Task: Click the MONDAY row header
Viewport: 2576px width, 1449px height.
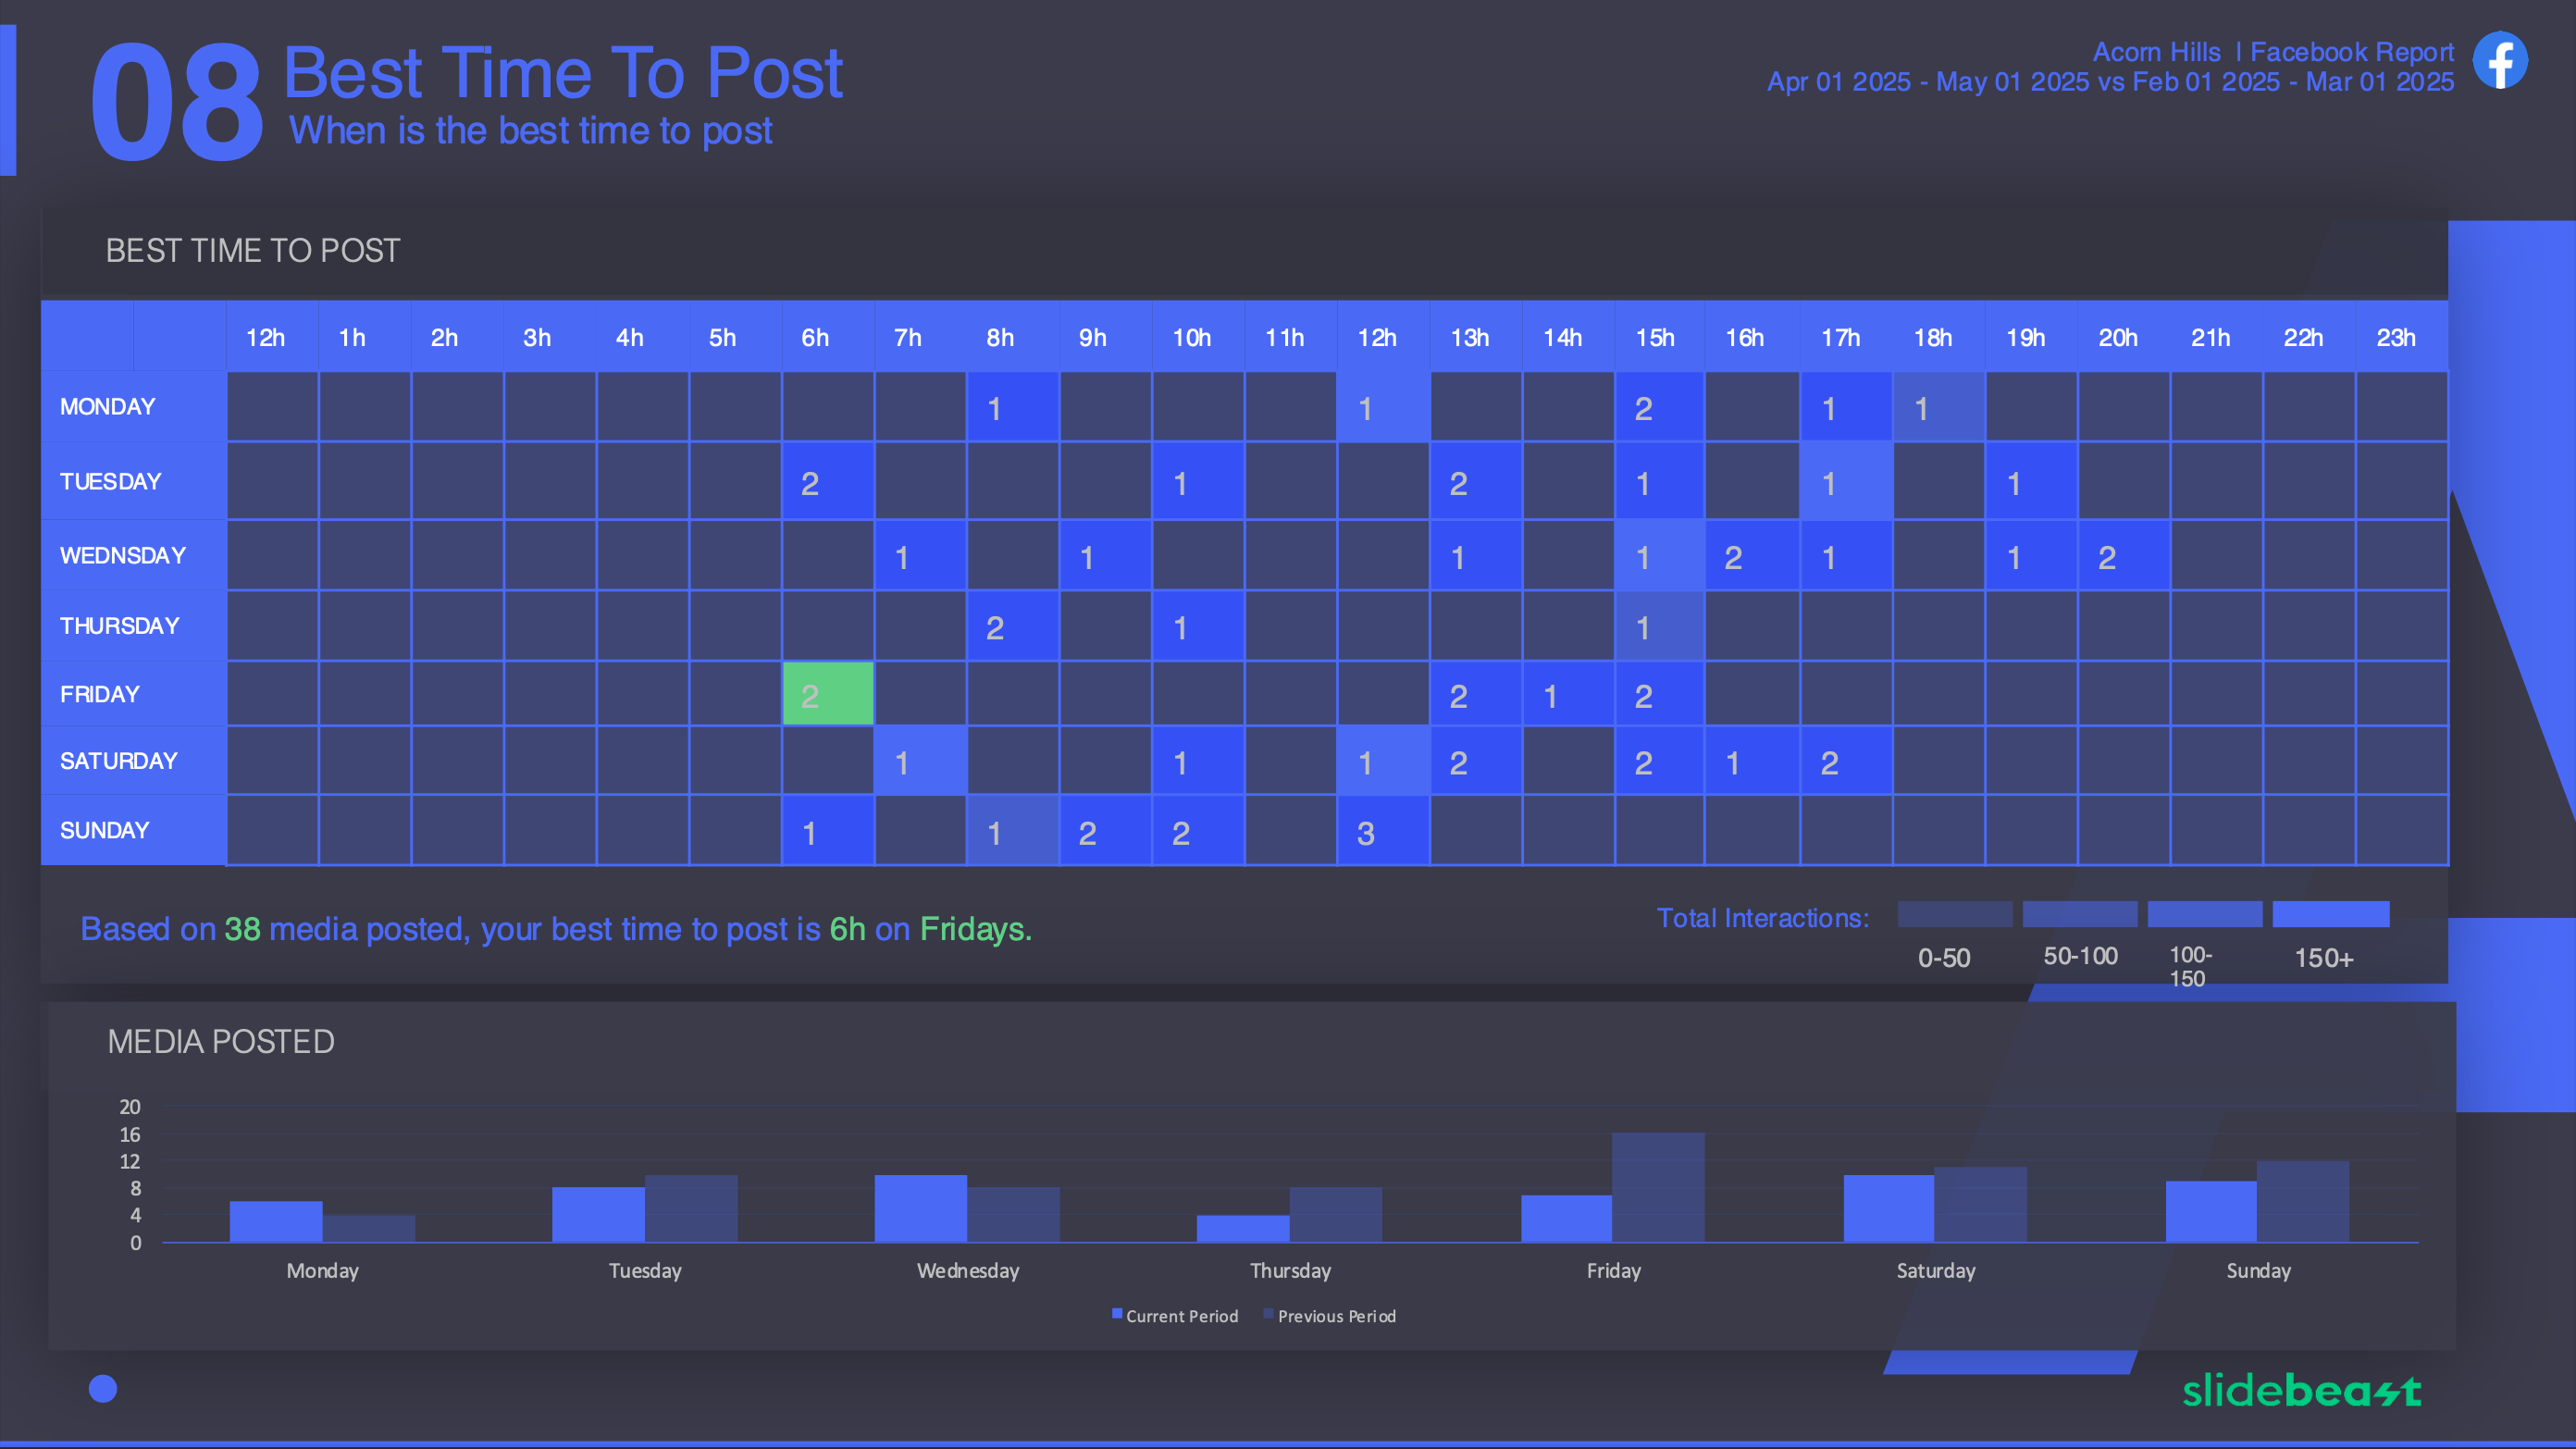Action: pyautogui.click(x=133, y=407)
